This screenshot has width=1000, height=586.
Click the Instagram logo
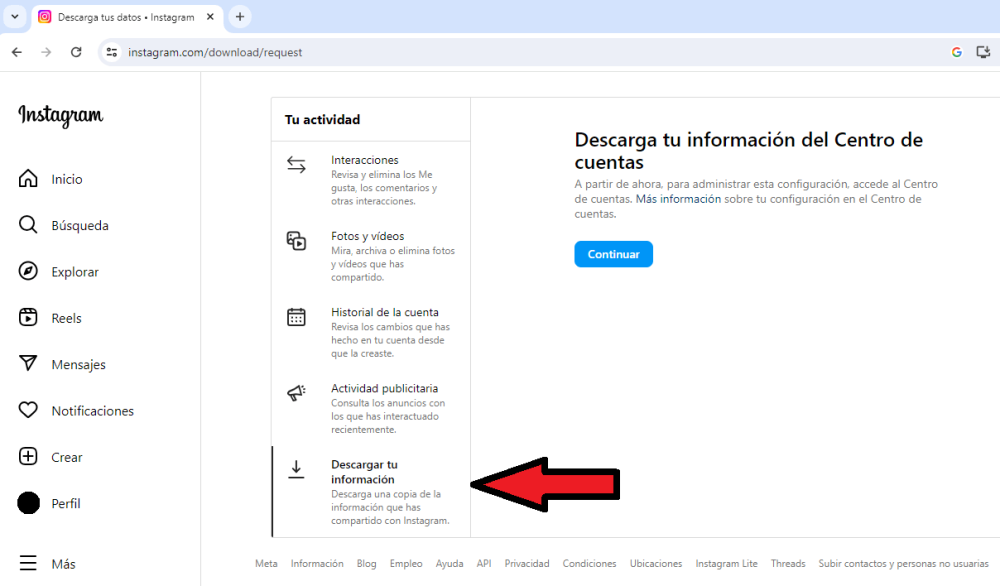[x=61, y=115]
